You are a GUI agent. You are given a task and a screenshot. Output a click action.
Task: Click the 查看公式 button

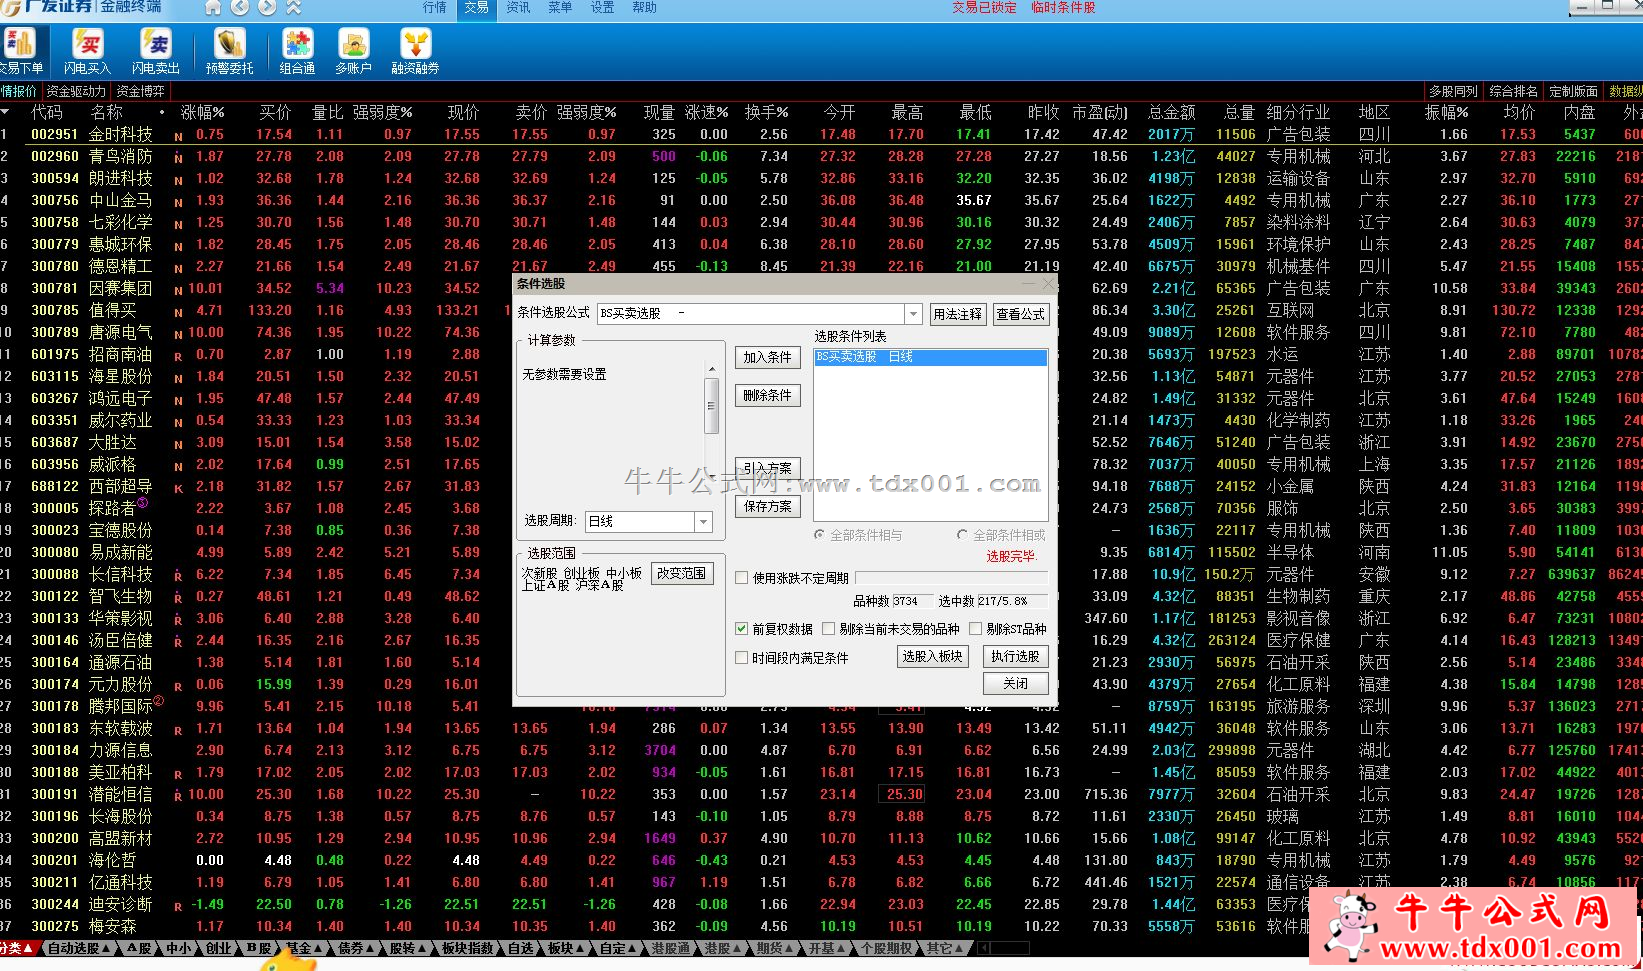tap(1020, 314)
